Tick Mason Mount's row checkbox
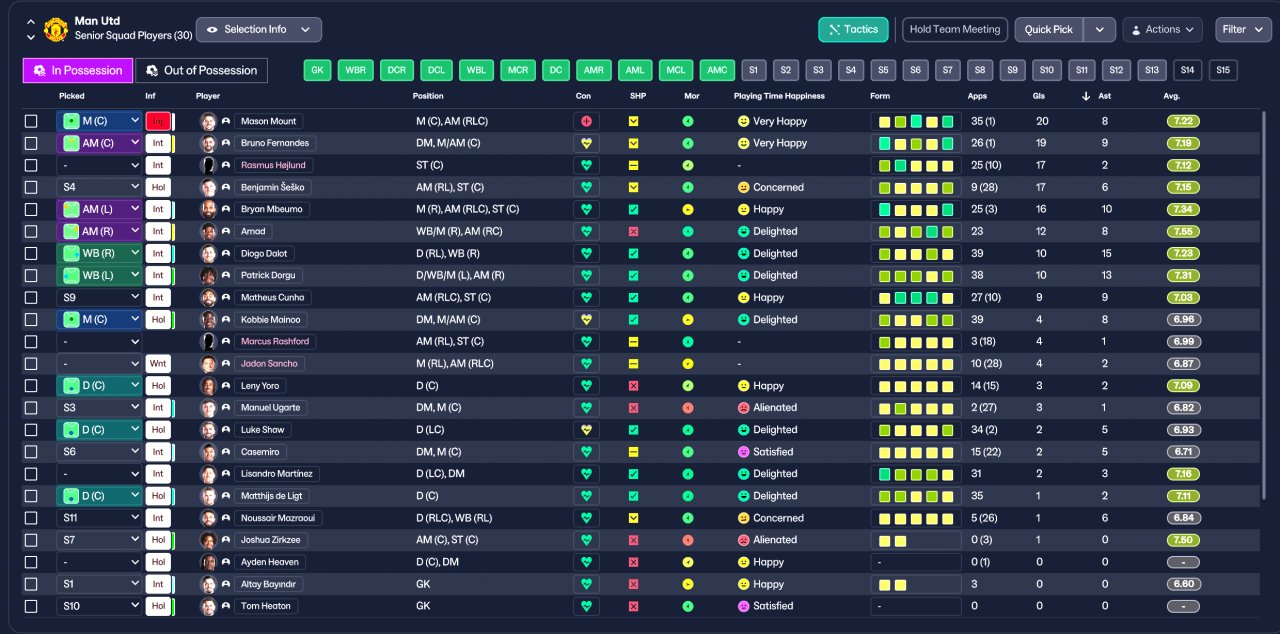 pyautogui.click(x=31, y=121)
